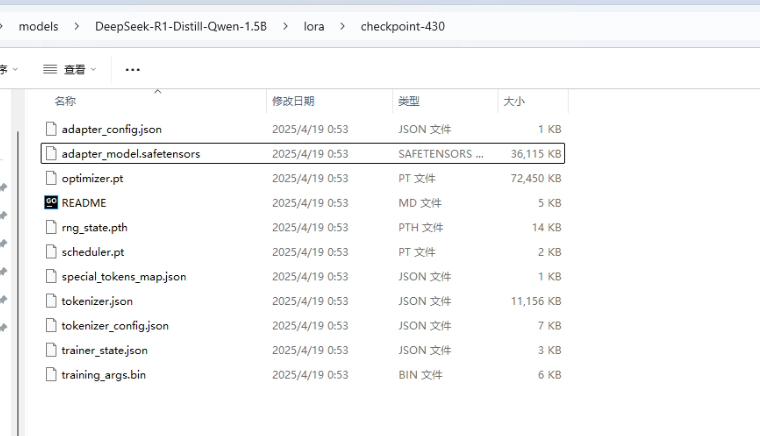Click the 3 KB size value
This screenshot has width=760, height=436.
point(550,350)
